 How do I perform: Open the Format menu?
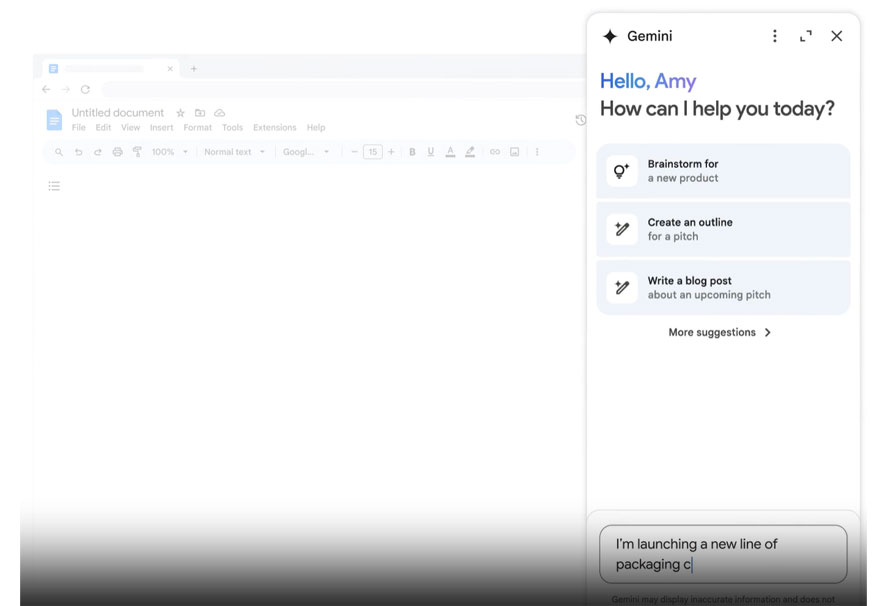click(x=197, y=128)
